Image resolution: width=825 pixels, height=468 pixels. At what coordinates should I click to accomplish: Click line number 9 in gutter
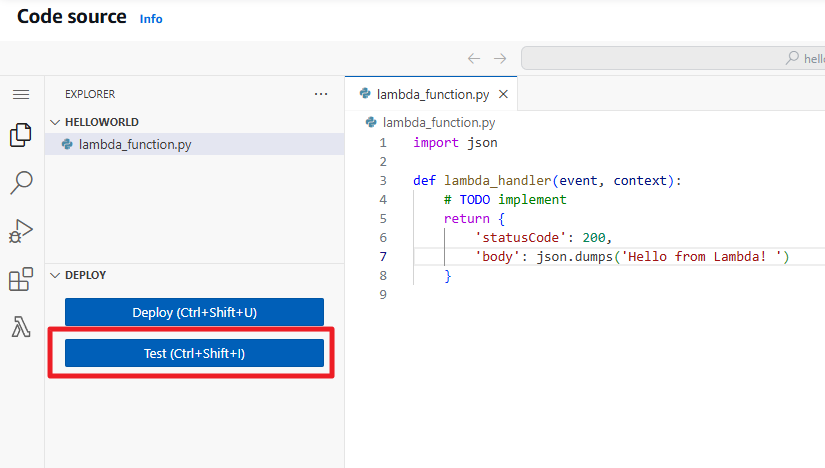point(383,294)
